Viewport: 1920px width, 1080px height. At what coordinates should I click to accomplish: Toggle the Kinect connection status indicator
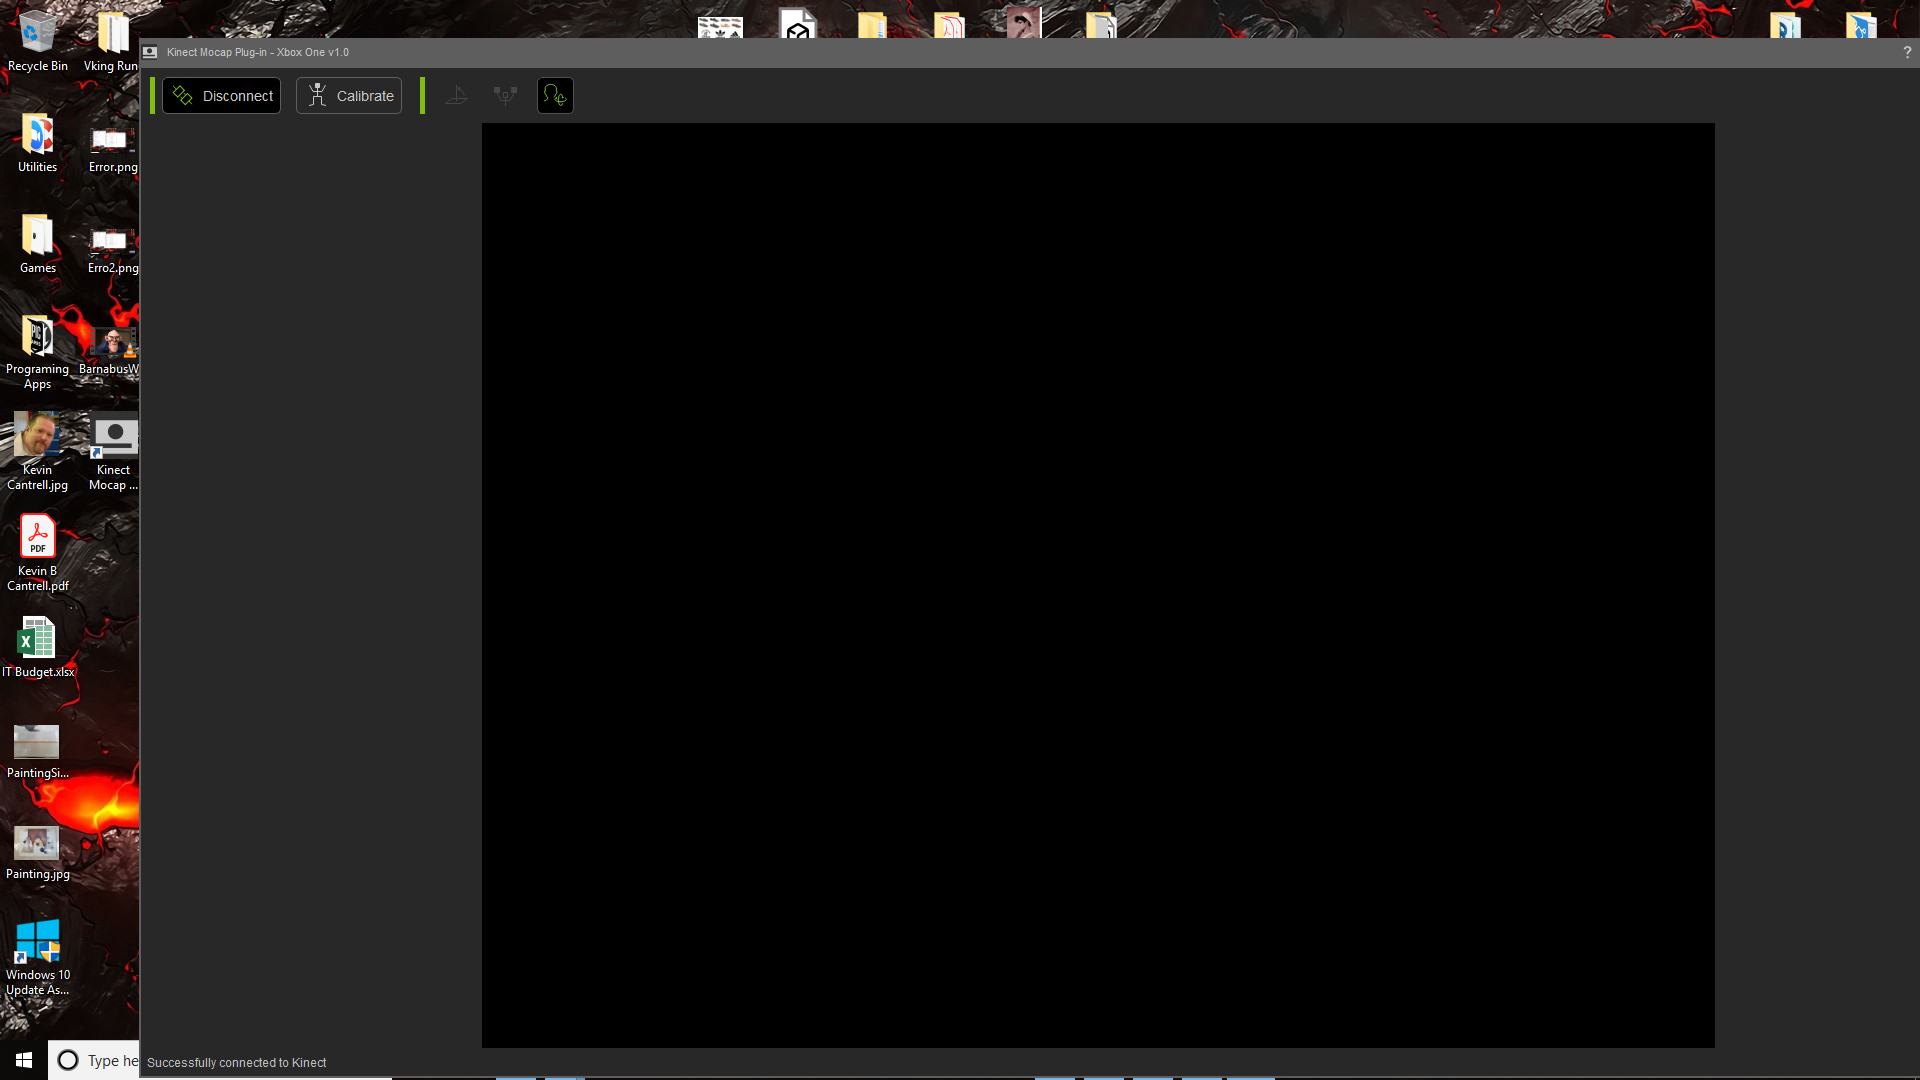[222, 94]
